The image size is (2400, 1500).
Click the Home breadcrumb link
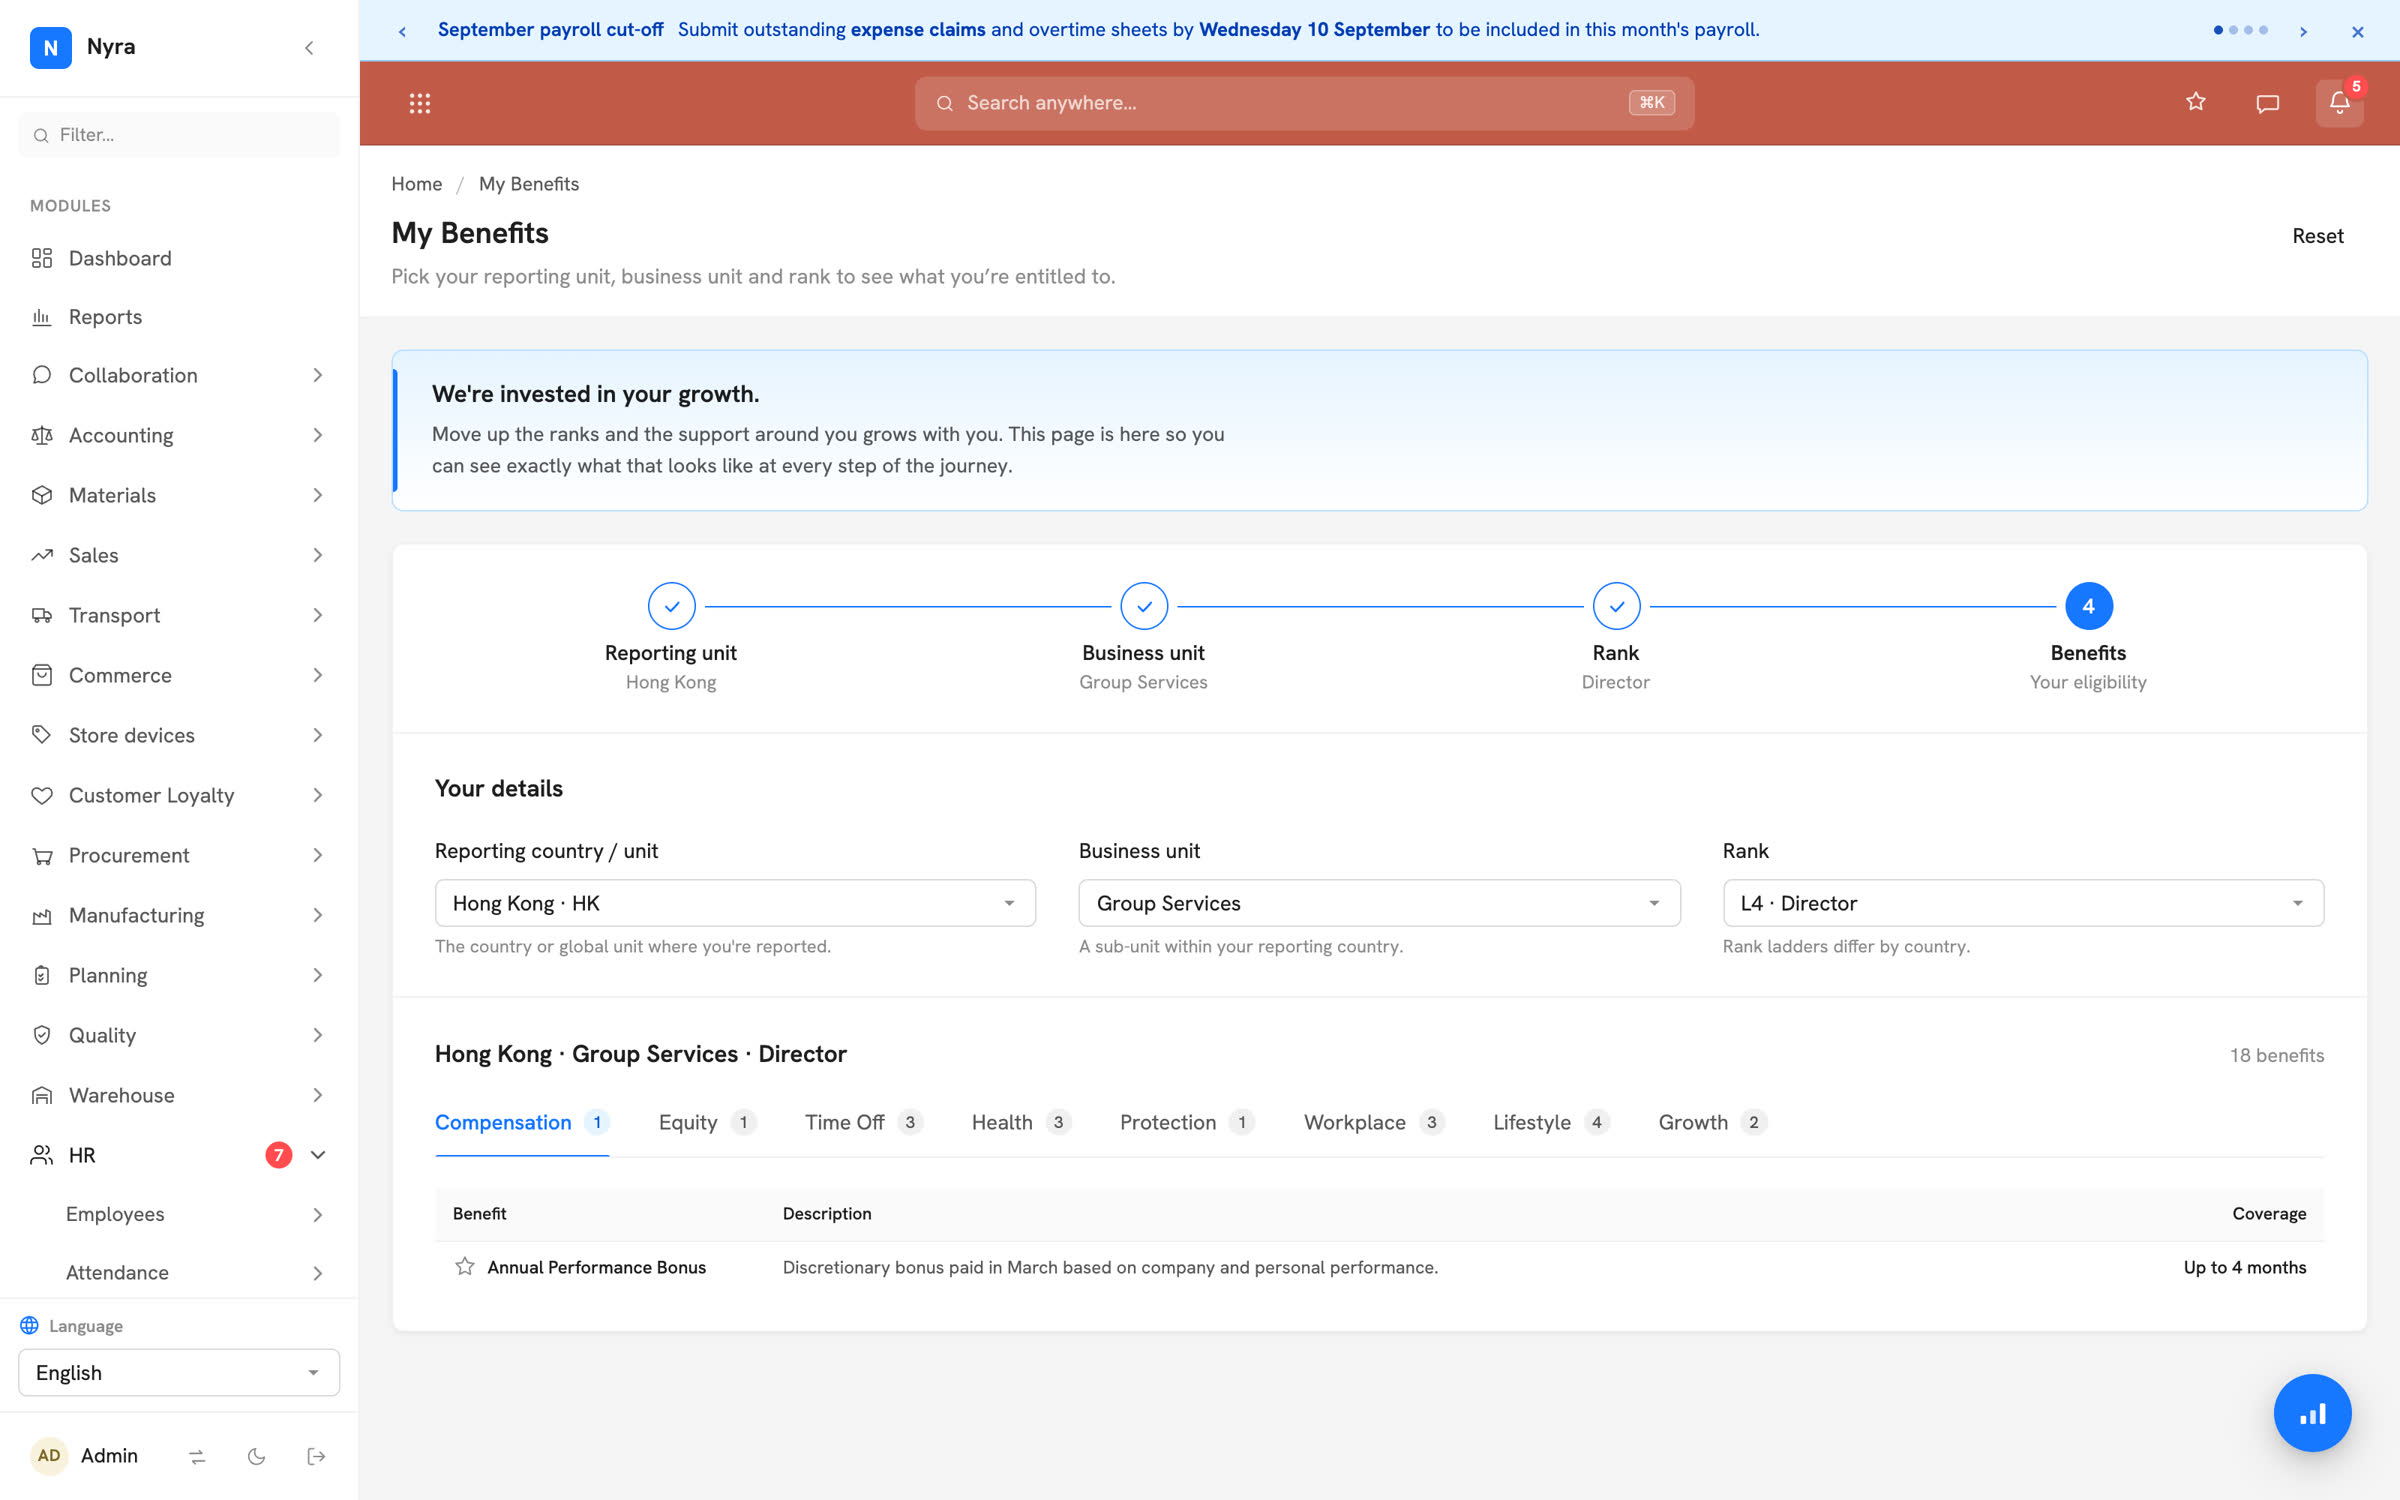click(x=416, y=184)
